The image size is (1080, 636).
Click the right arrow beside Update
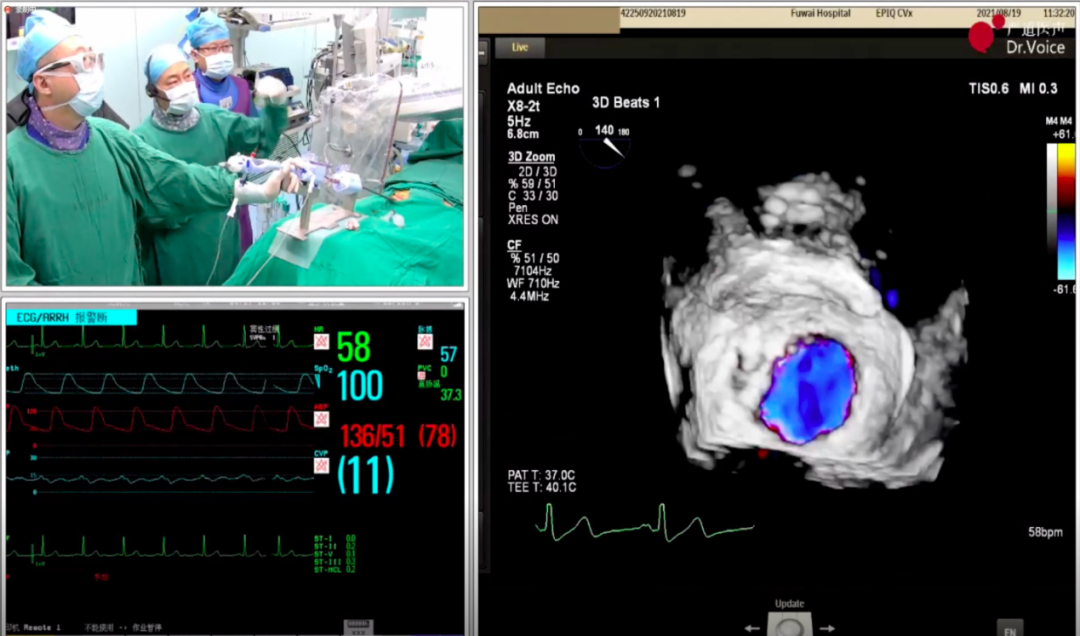pyautogui.click(x=826, y=627)
